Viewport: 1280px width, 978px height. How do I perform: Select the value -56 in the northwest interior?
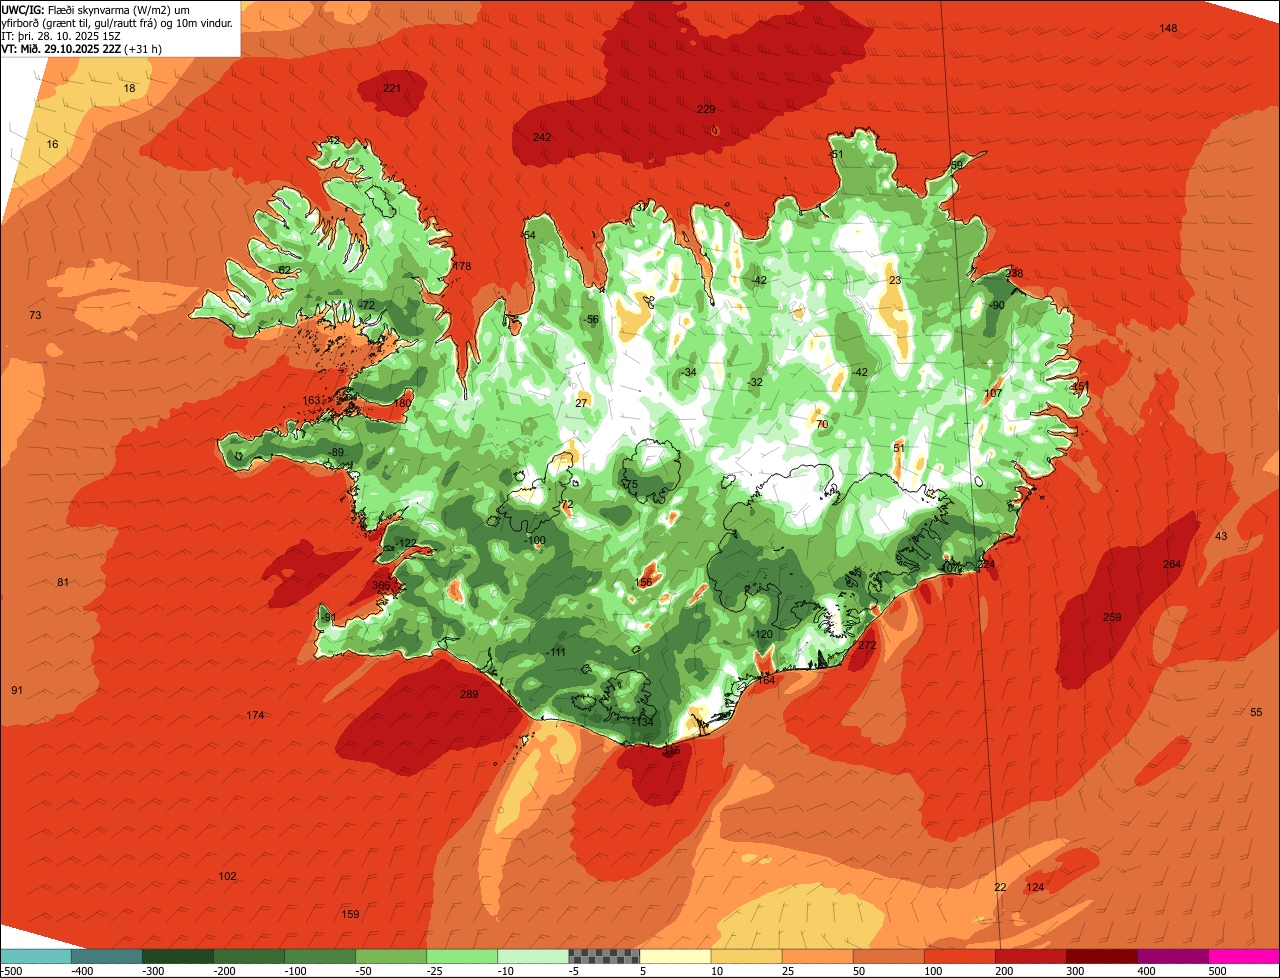tap(591, 319)
